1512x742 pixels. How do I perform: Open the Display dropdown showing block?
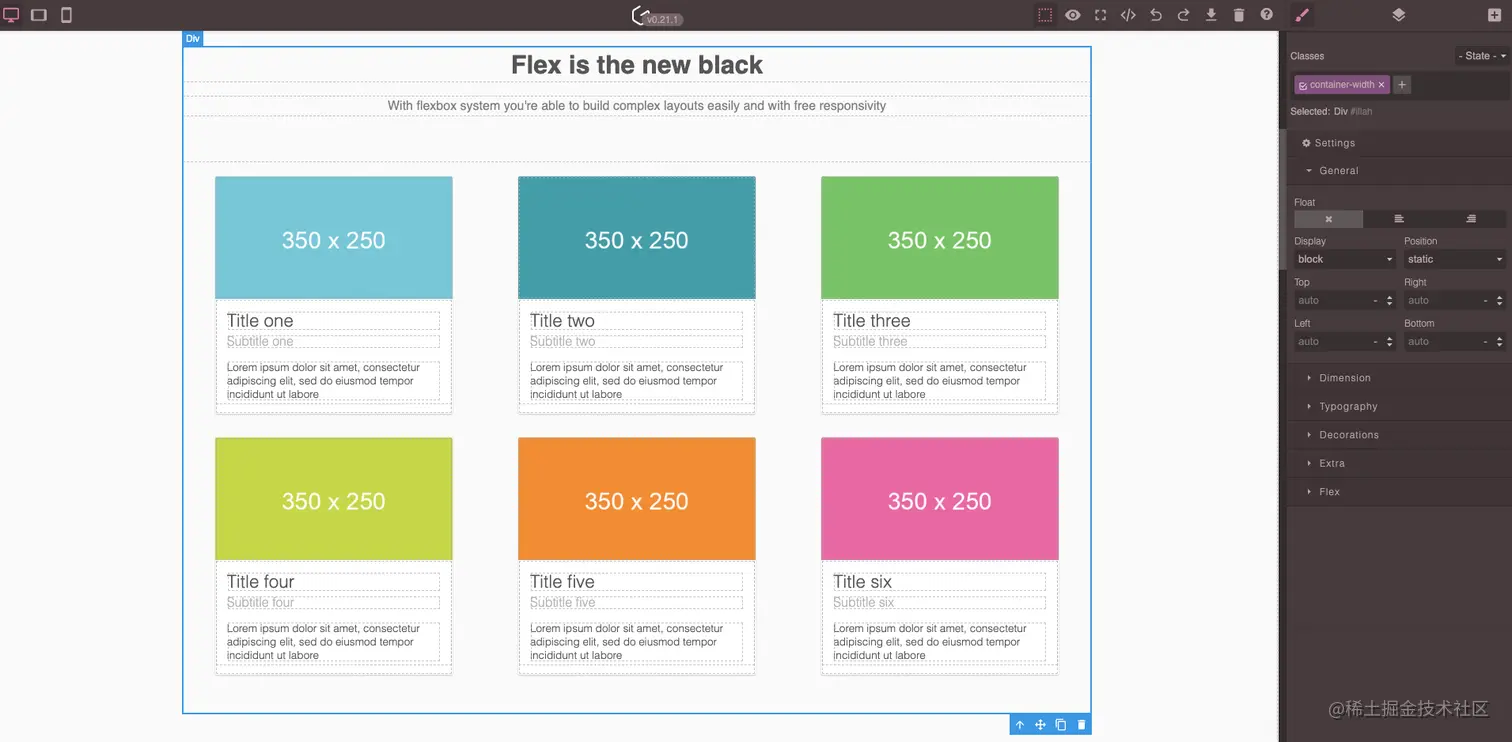pos(1345,259)
